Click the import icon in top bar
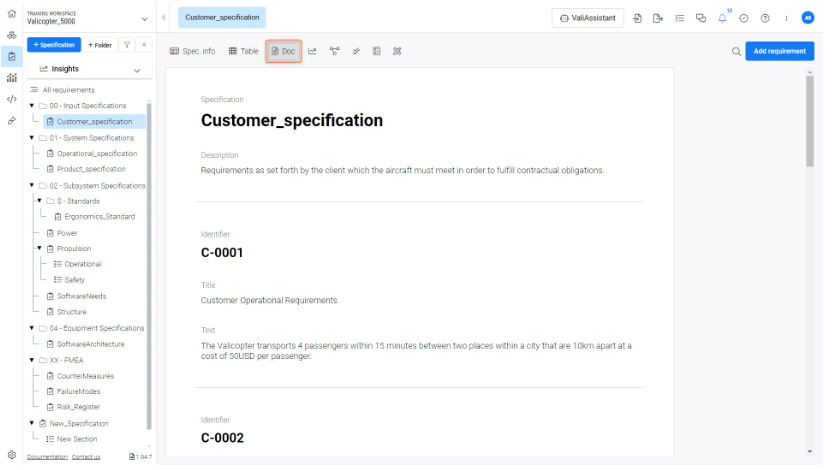 pyautogui.click(x=637, y=18)
